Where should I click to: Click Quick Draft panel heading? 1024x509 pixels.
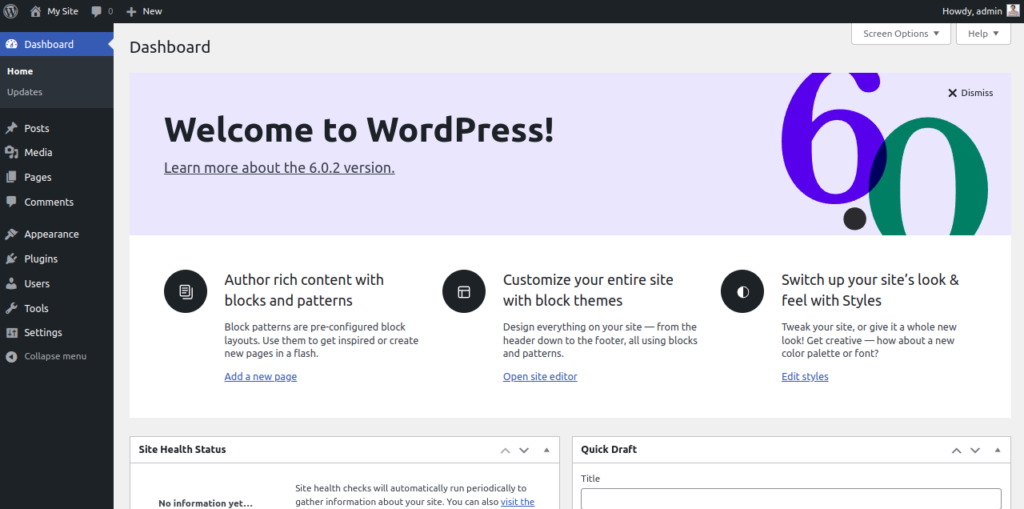click(x=609, y=450)
